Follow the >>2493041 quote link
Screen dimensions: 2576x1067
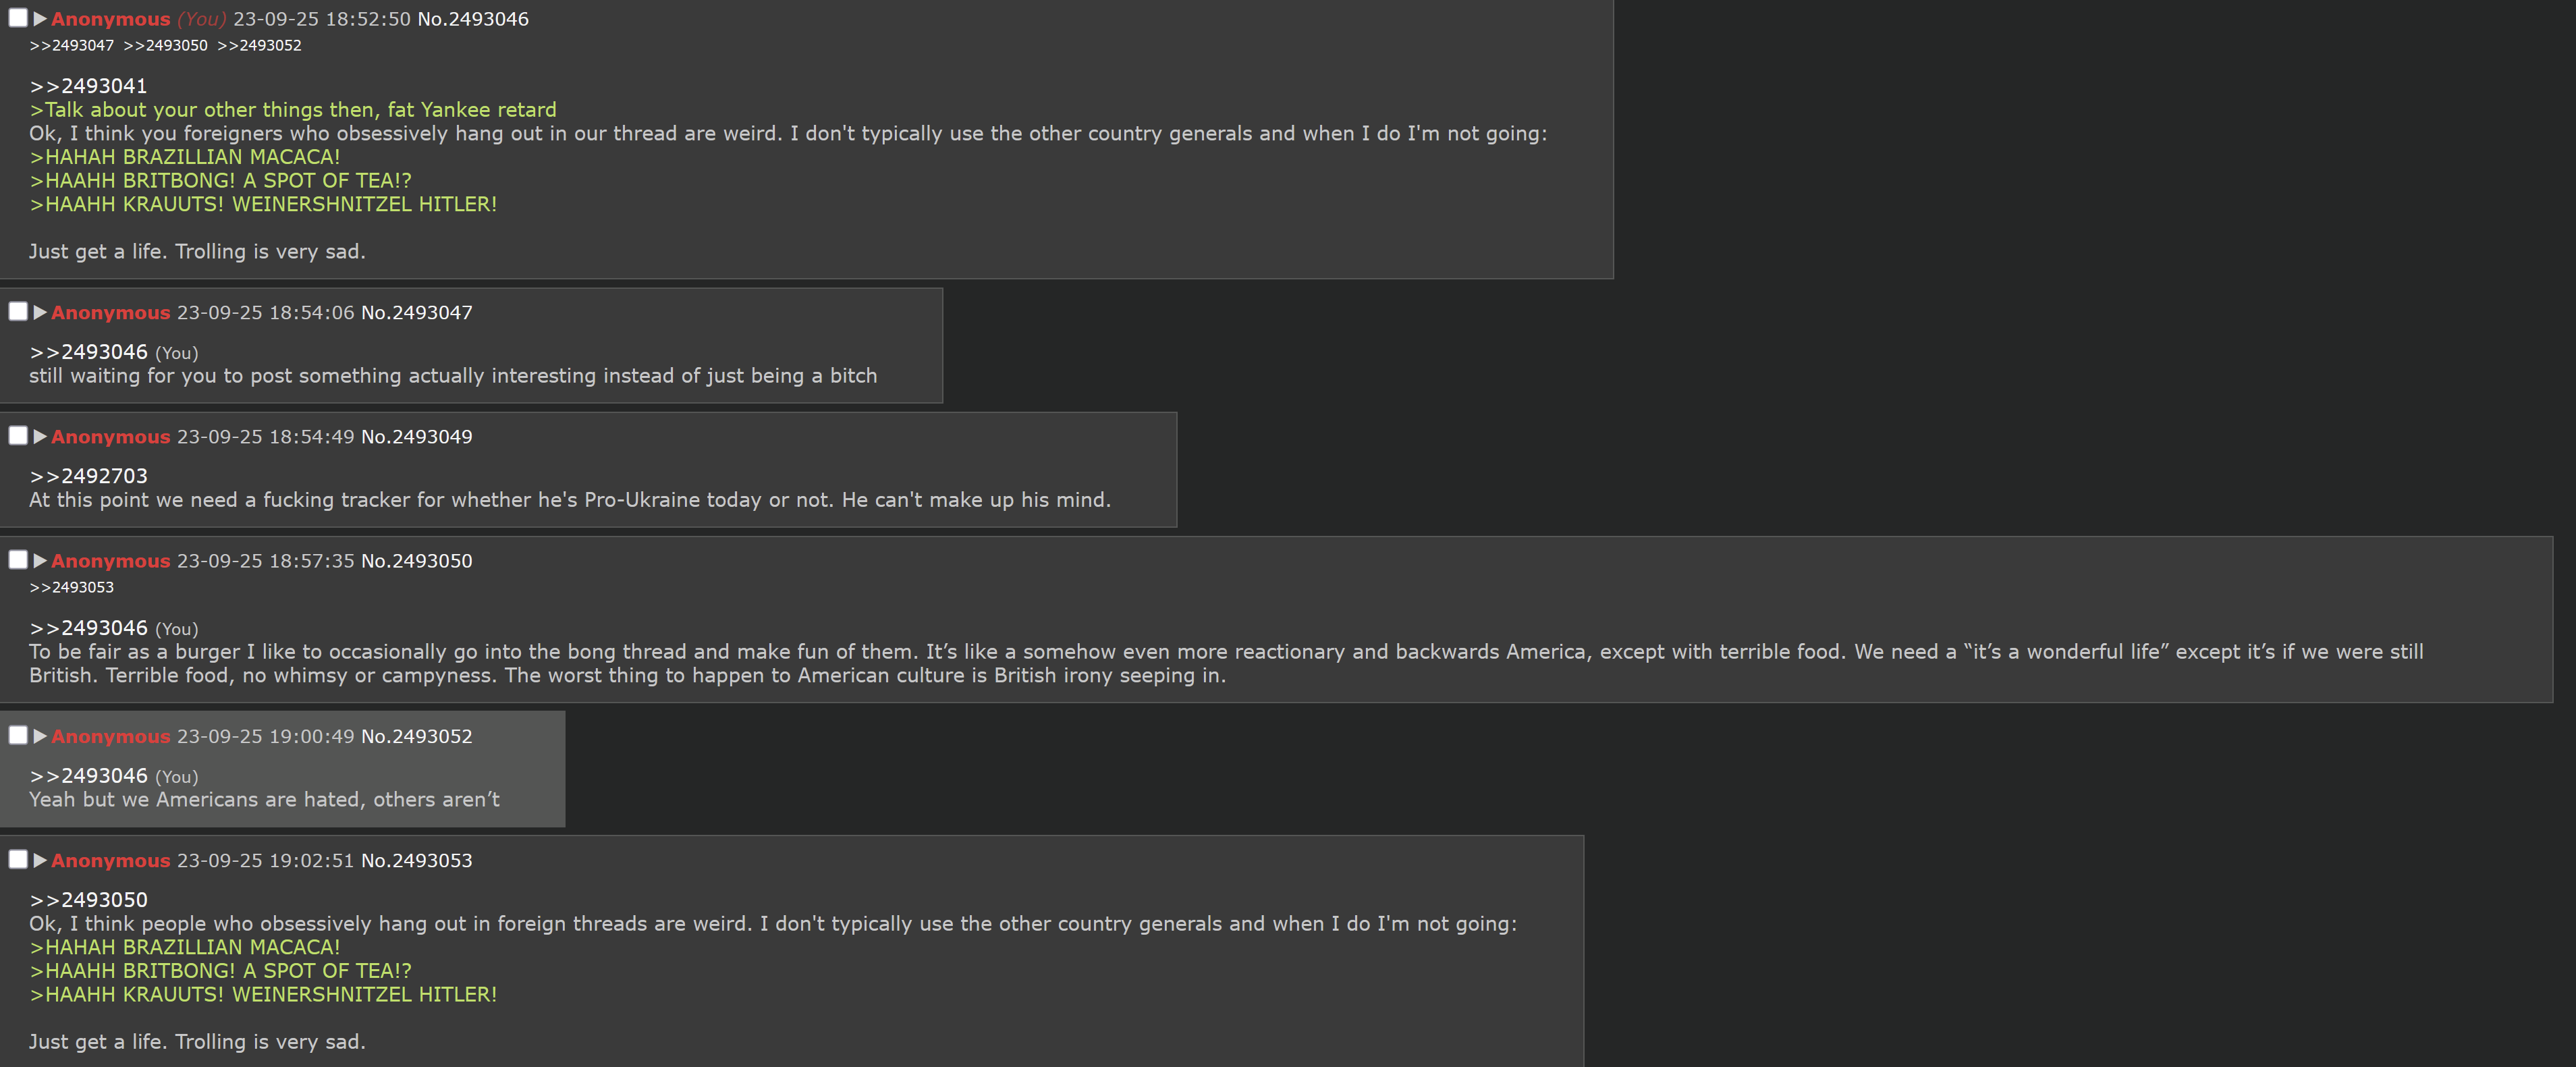(x=88, y=86)
